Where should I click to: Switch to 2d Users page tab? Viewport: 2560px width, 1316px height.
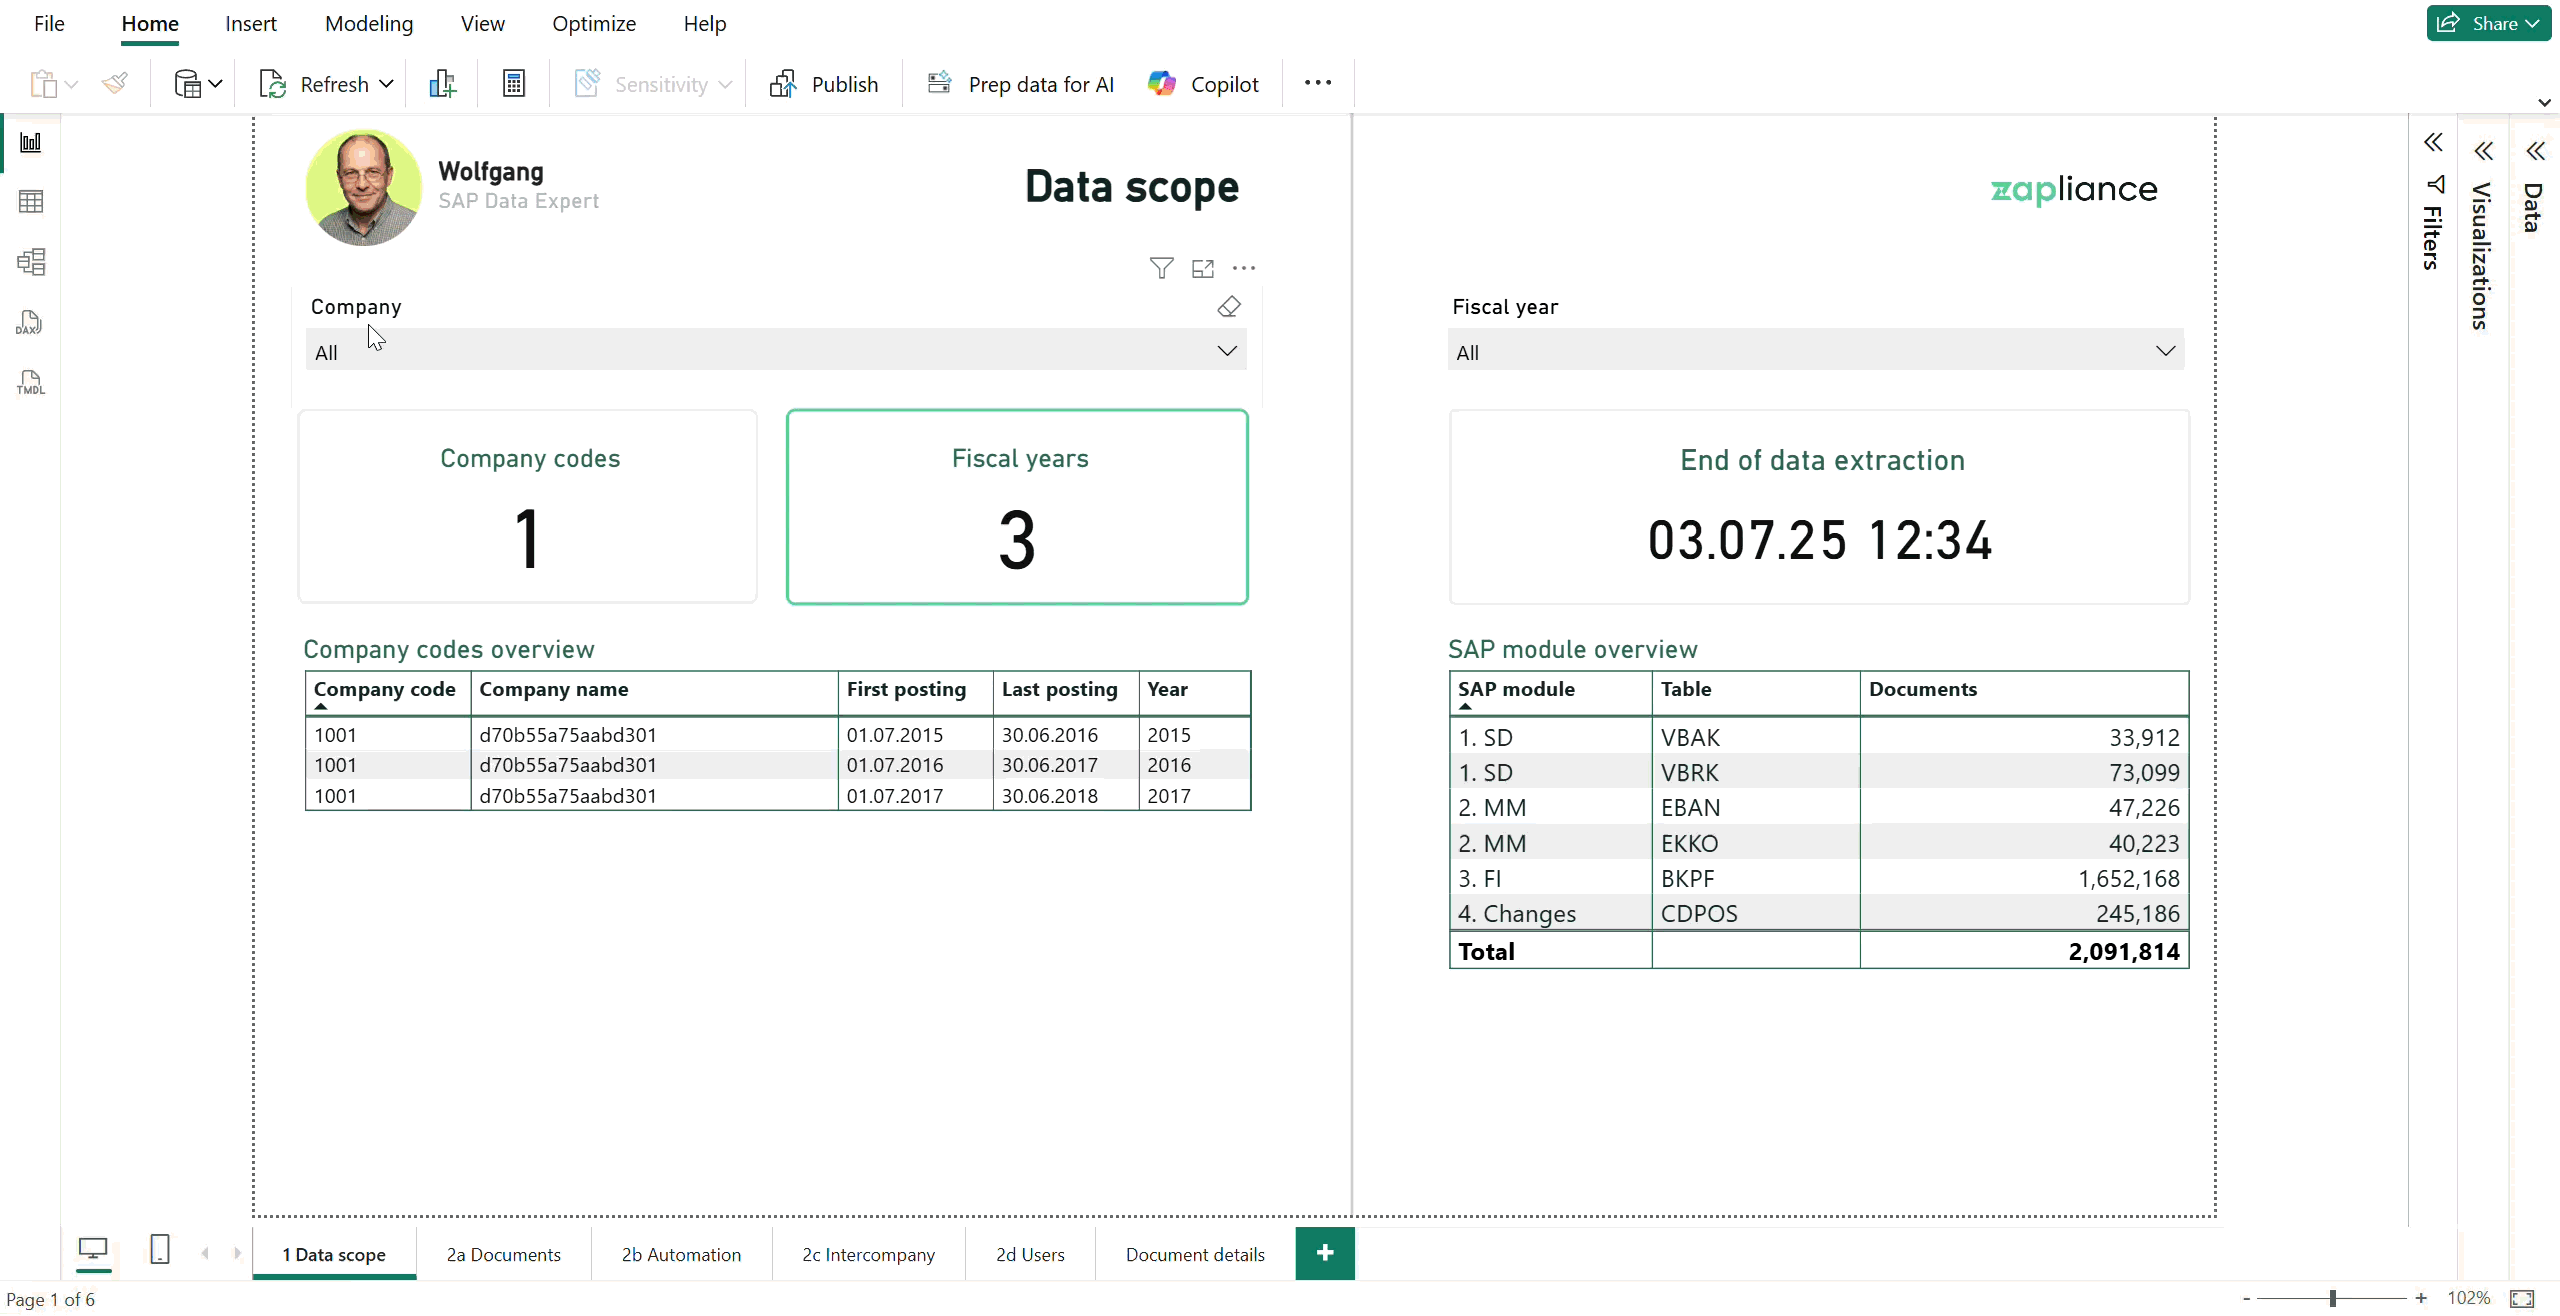pyautogui.click(x=1030, y=1254)
